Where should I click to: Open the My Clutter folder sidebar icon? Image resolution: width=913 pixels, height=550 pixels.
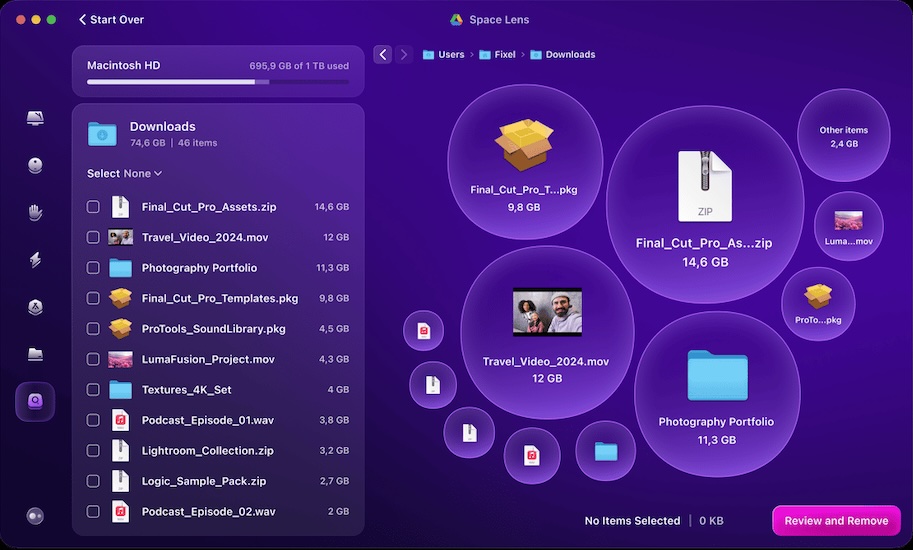[35, 354]
